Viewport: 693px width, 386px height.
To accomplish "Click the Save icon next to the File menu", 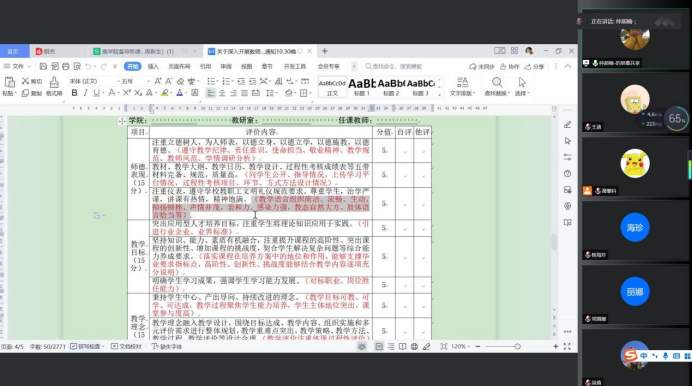I will (x=43, y=66).
